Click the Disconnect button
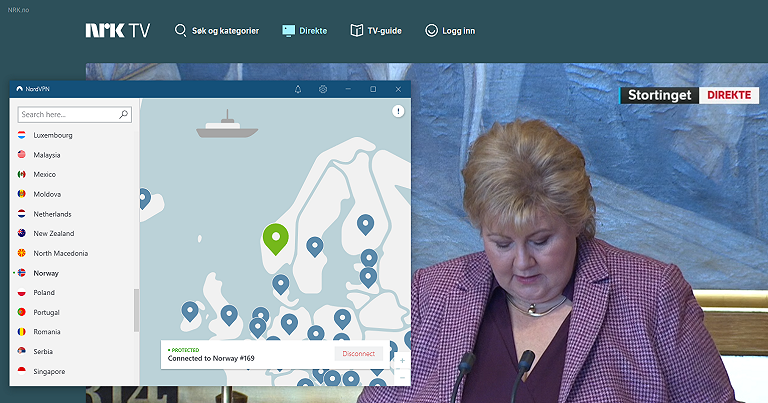768x403 pixels. (x=359, y=354)
